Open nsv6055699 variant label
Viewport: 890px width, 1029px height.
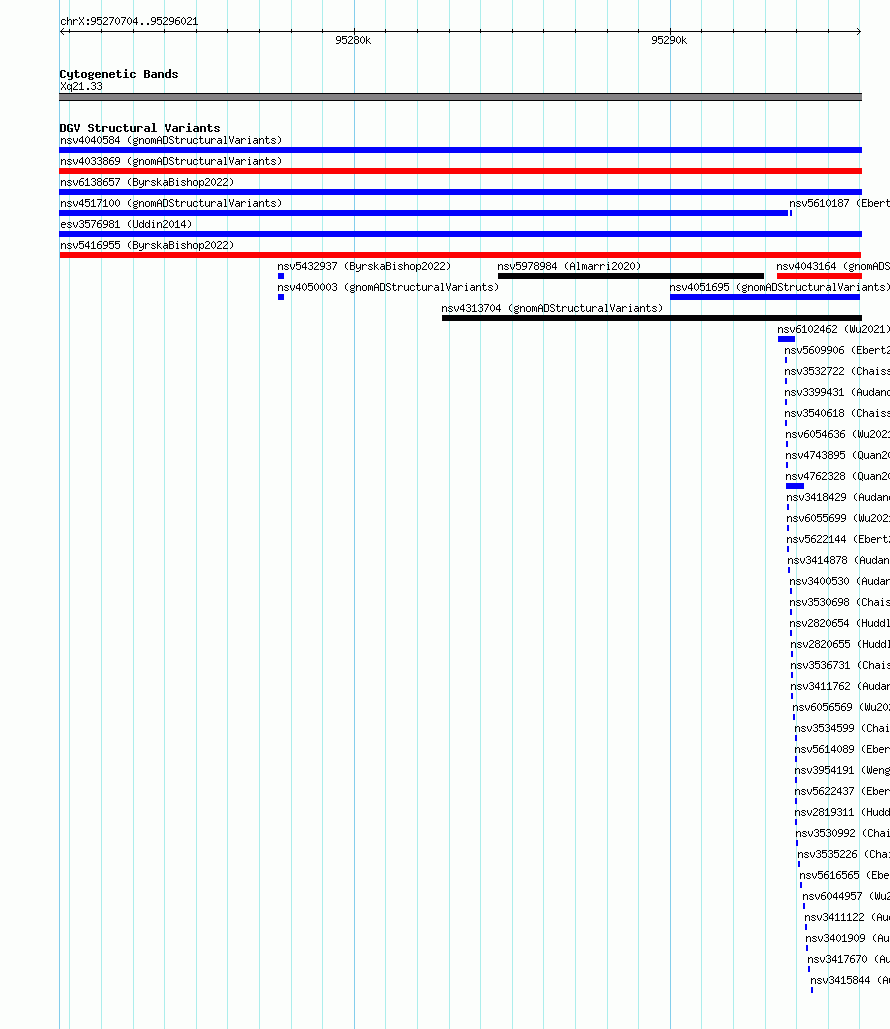838,518
